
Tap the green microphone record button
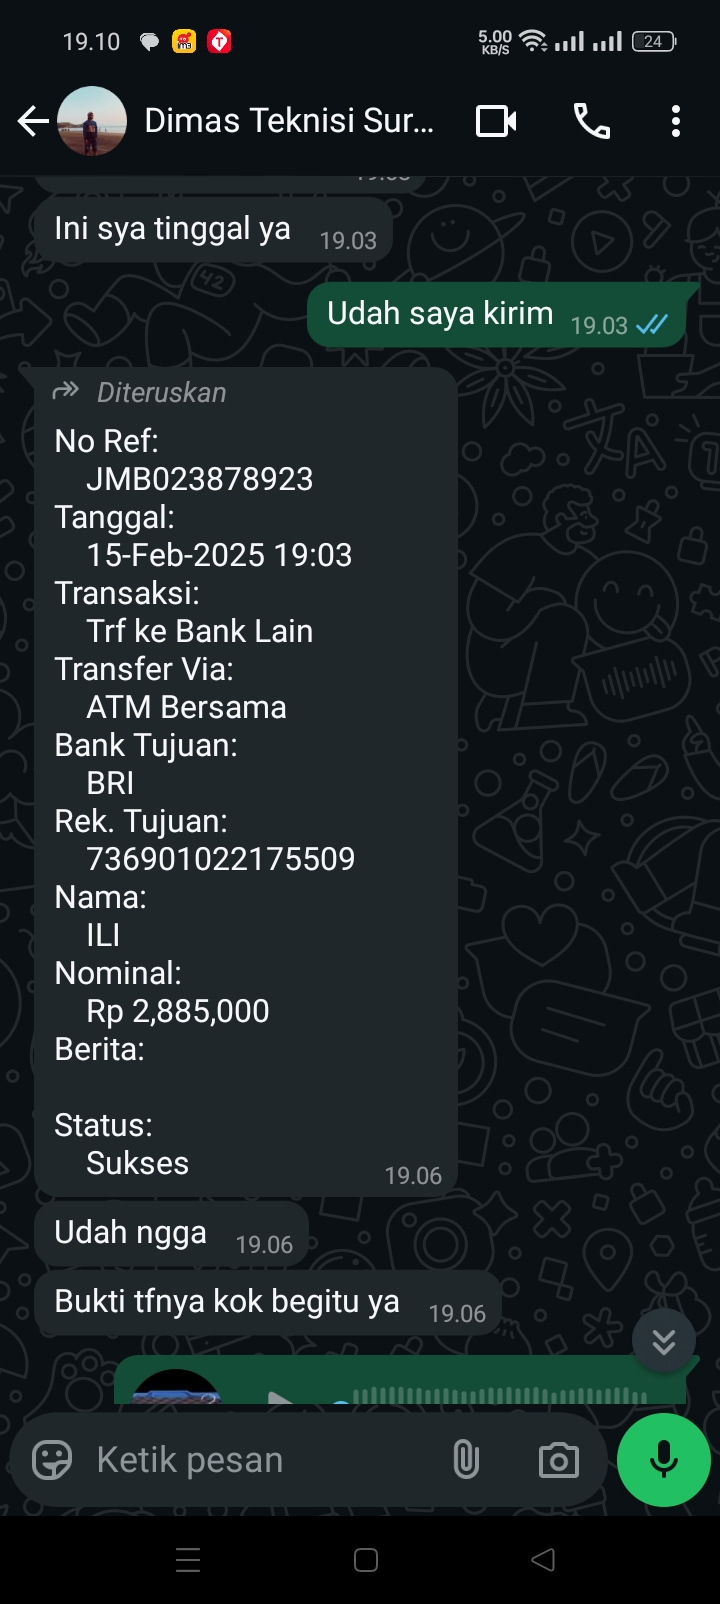pyautogui.click(x=664, y=1460)
